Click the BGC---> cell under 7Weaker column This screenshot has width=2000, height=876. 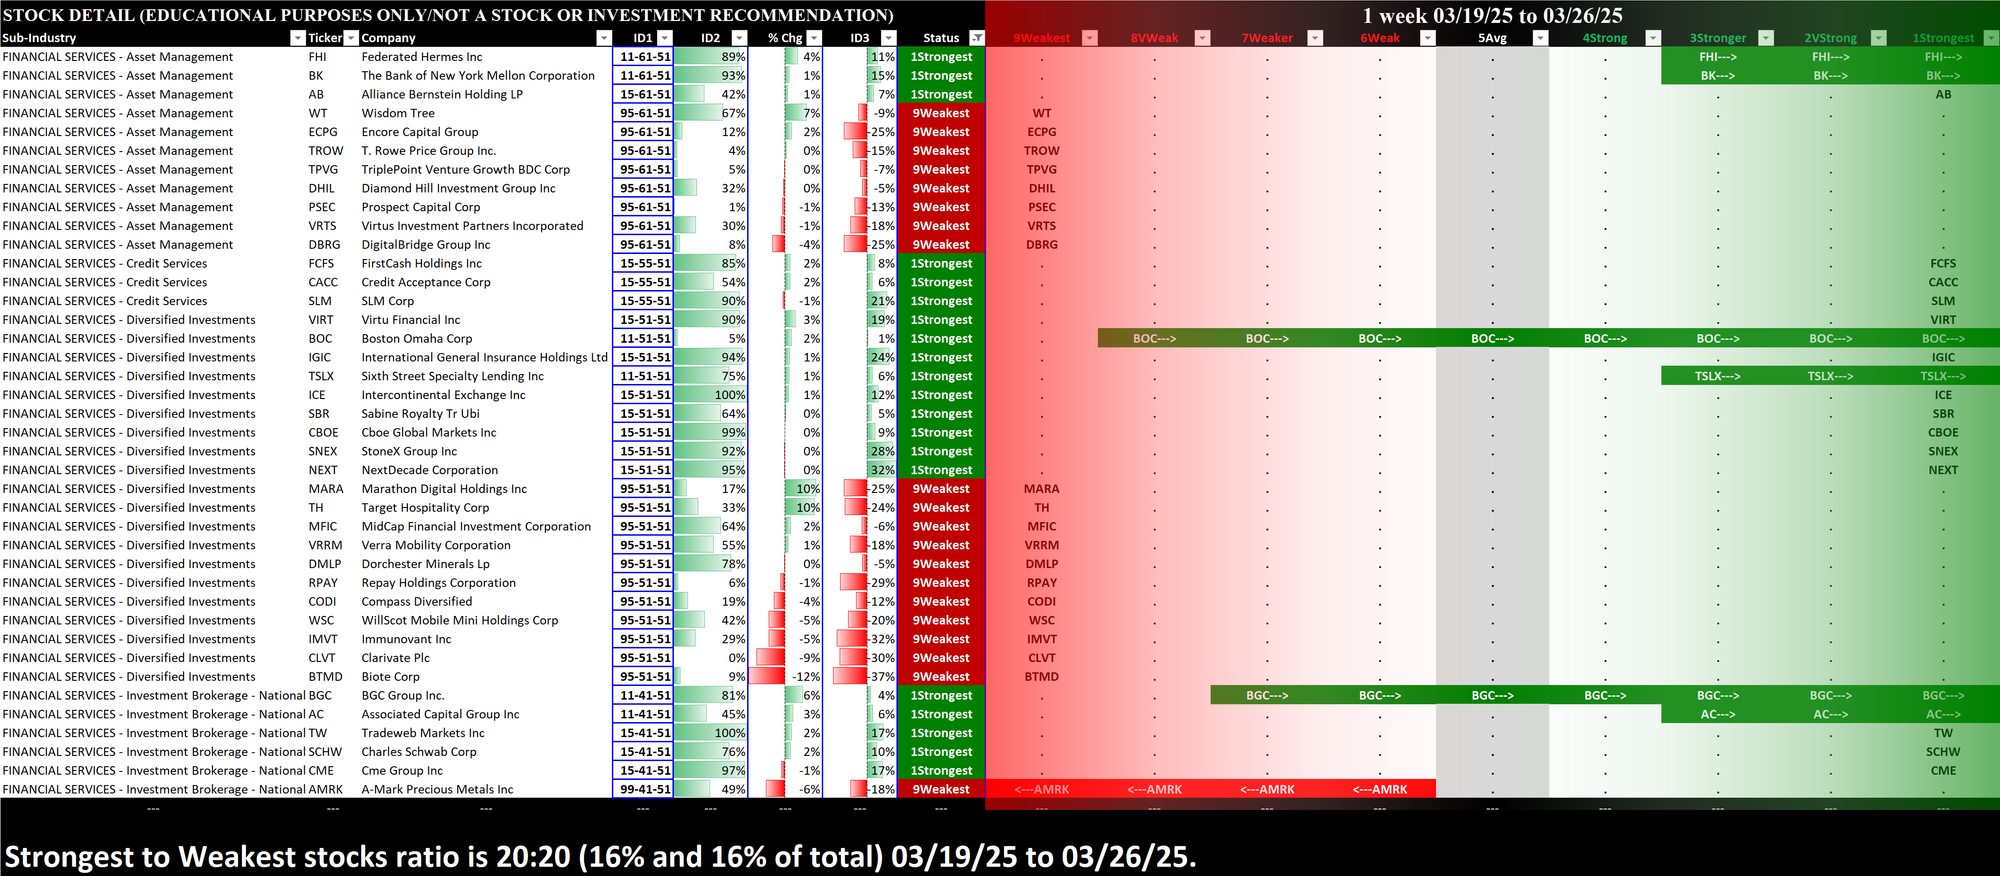[1267, 695]
